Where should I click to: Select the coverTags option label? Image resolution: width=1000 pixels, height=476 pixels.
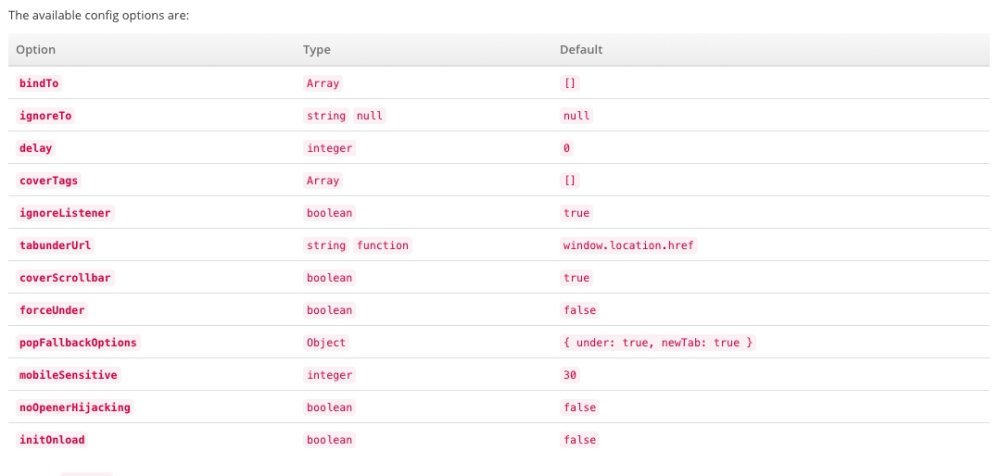click(x=48, y=181)
